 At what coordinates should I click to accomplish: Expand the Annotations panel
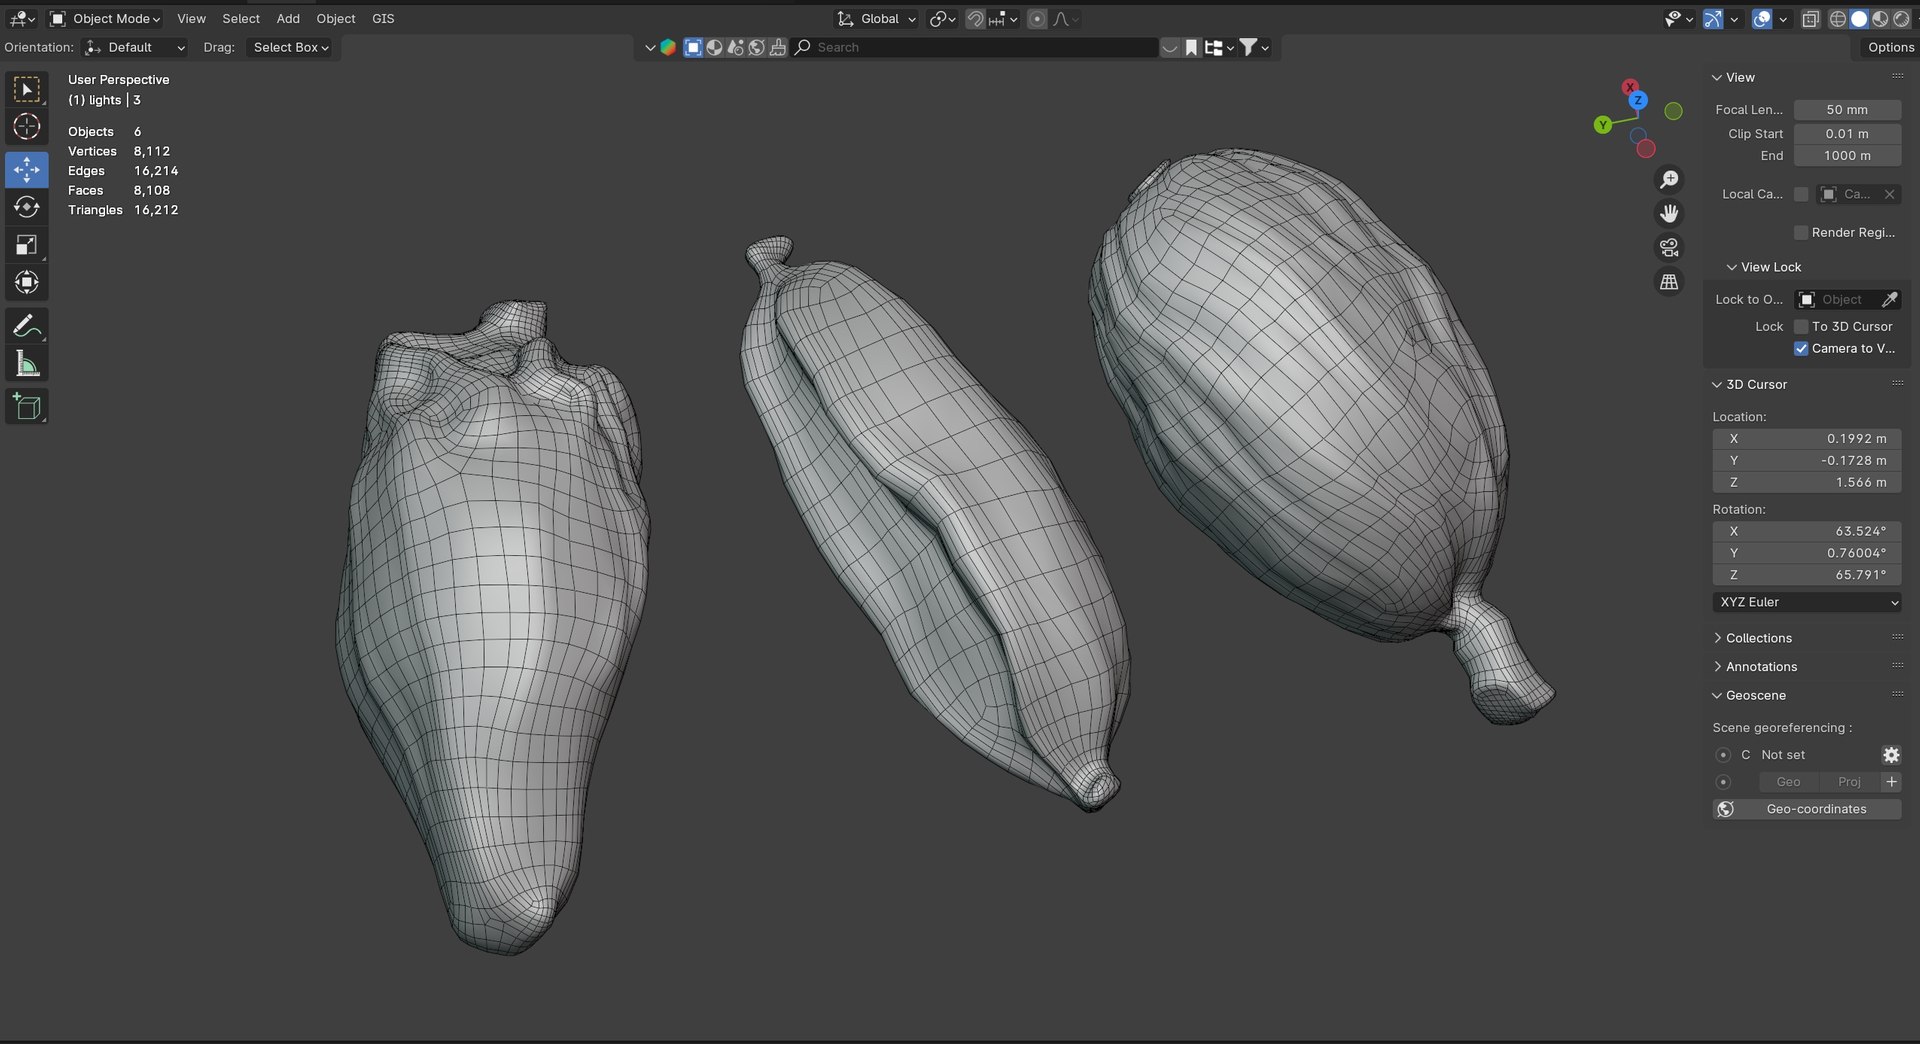click(1761, 667)
